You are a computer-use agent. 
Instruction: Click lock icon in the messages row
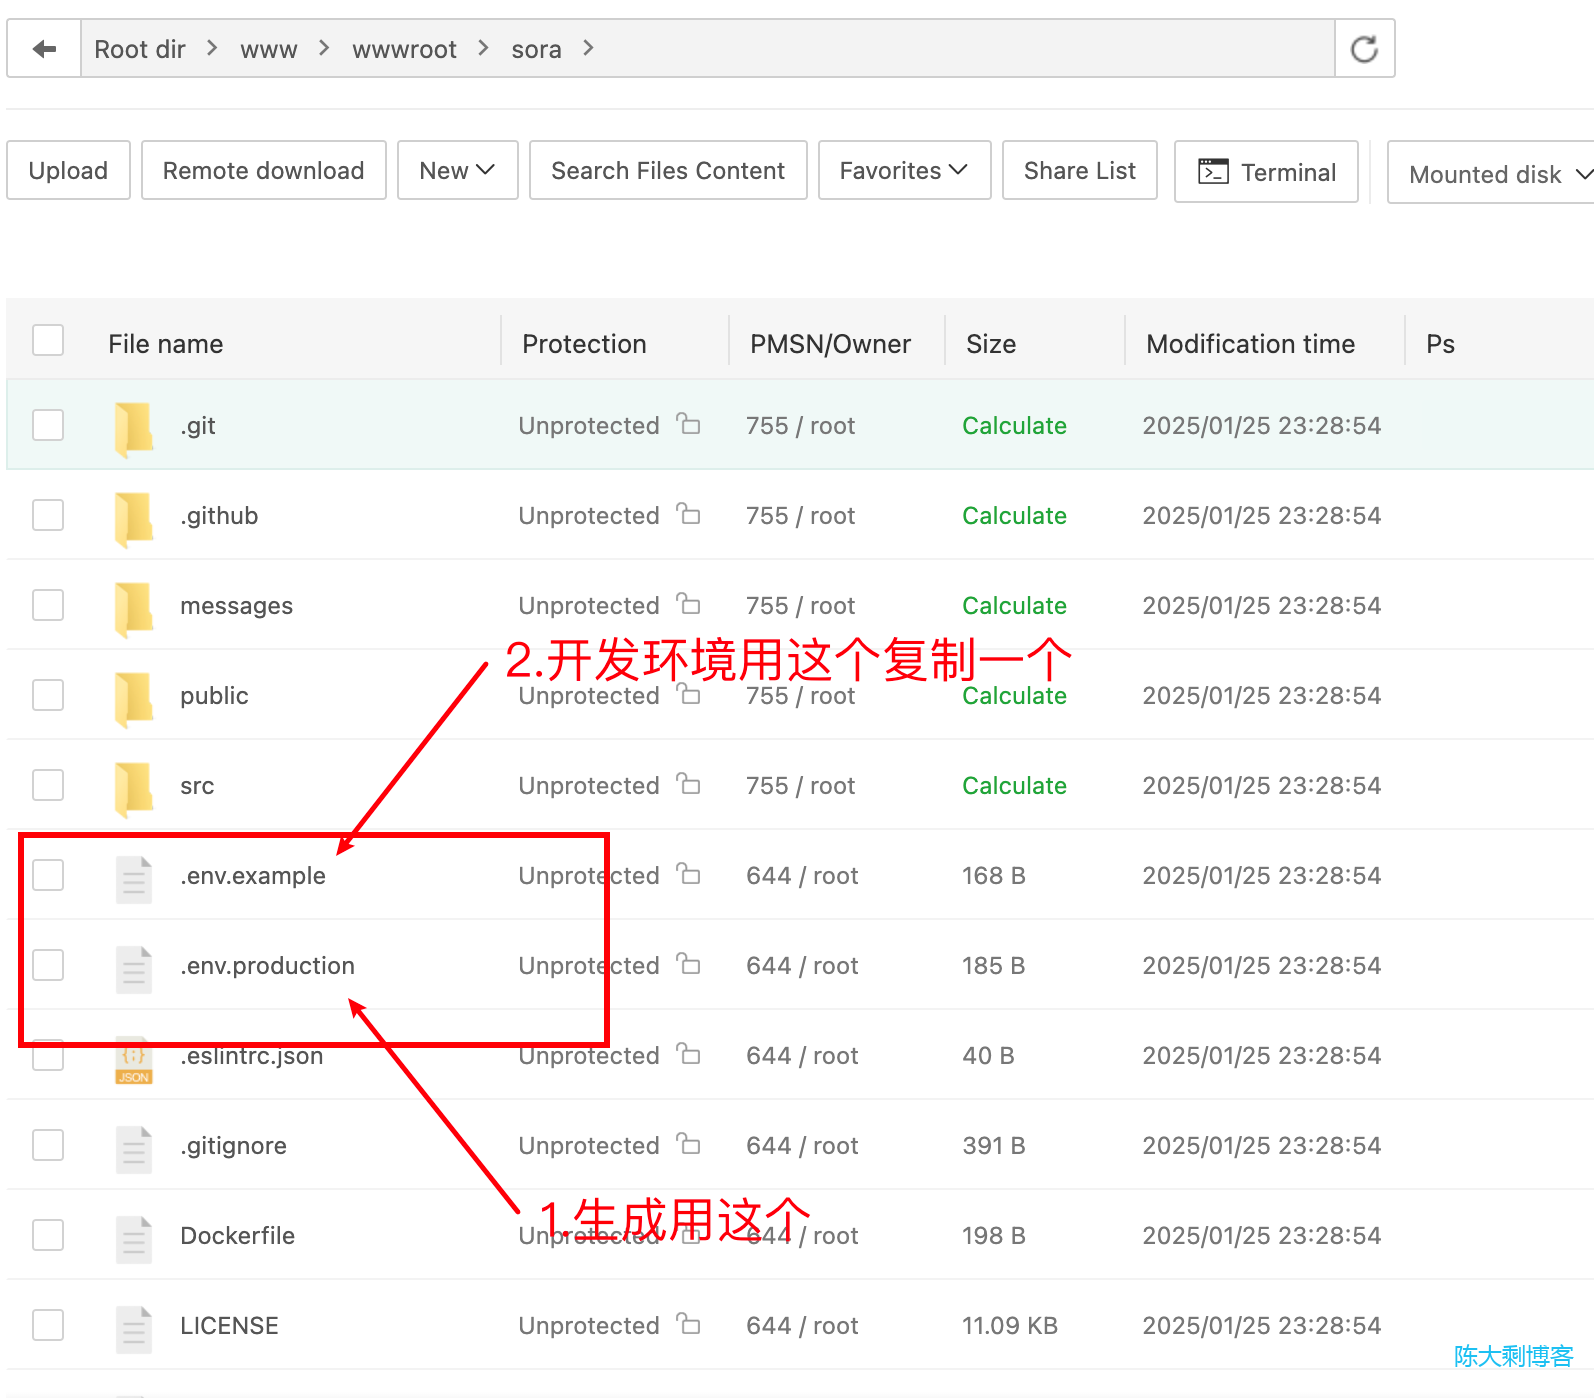(688, 603)
